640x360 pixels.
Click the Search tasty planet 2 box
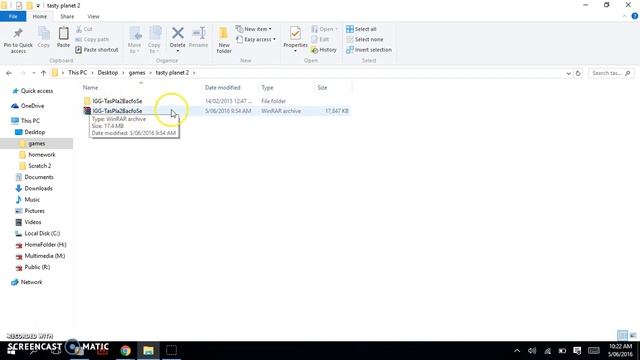coord(611,73)
